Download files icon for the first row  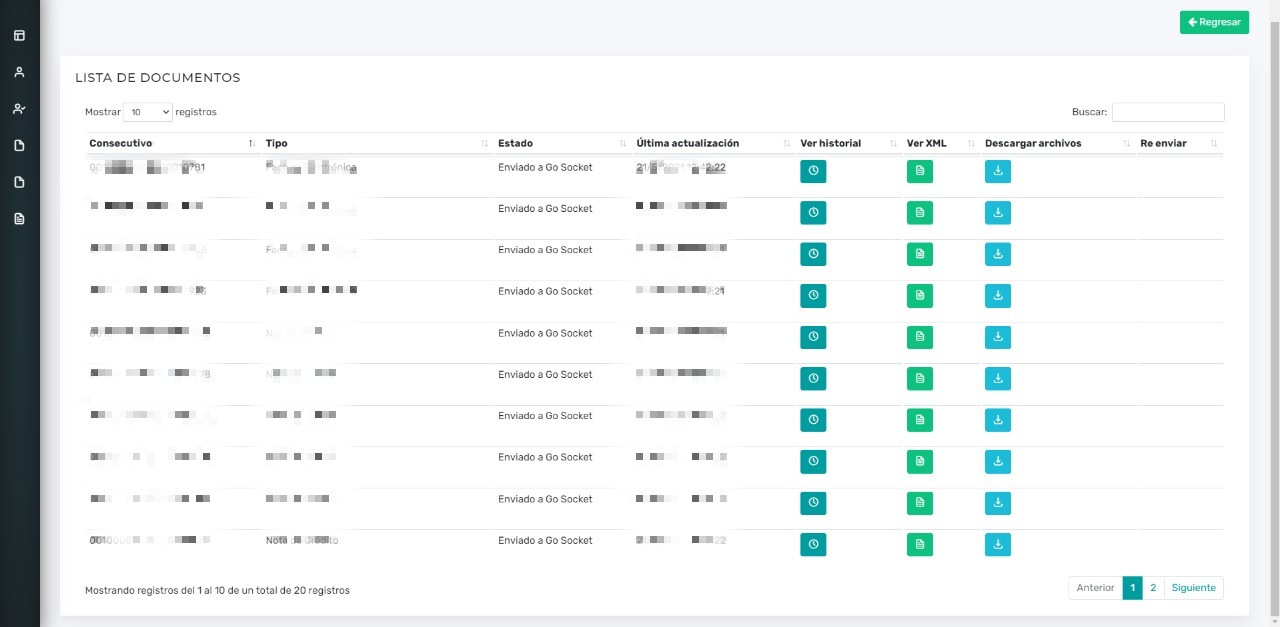point(998,171)
